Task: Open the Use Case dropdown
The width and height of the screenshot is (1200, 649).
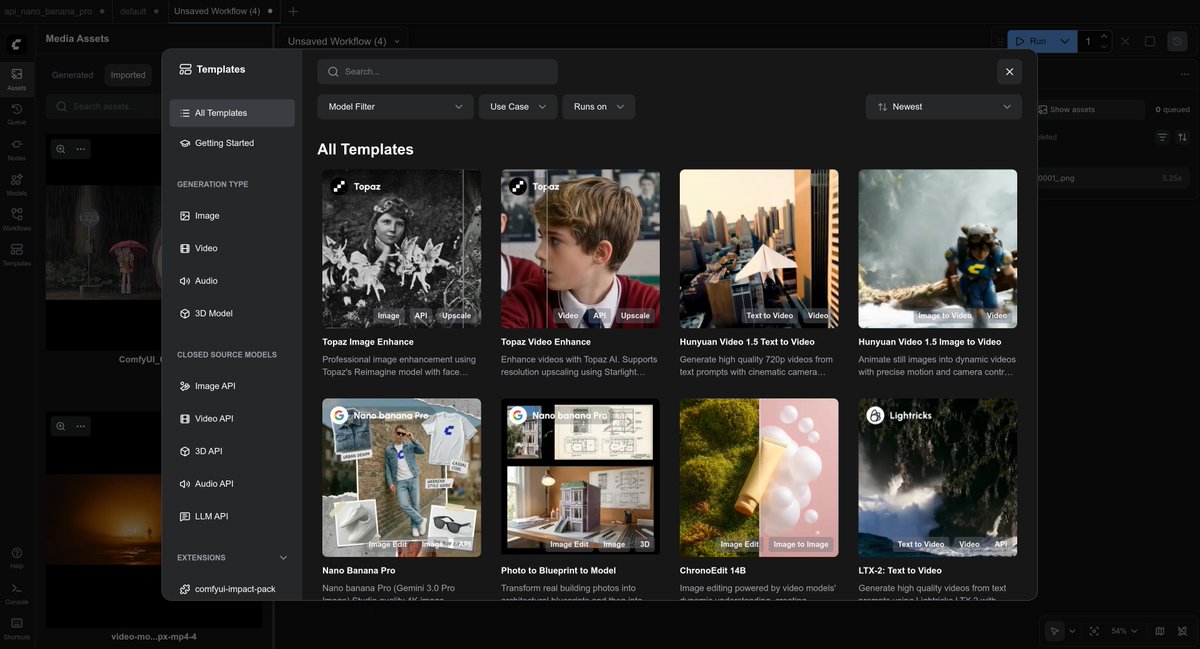Action: pyautogui.click(x=518, y=106)
